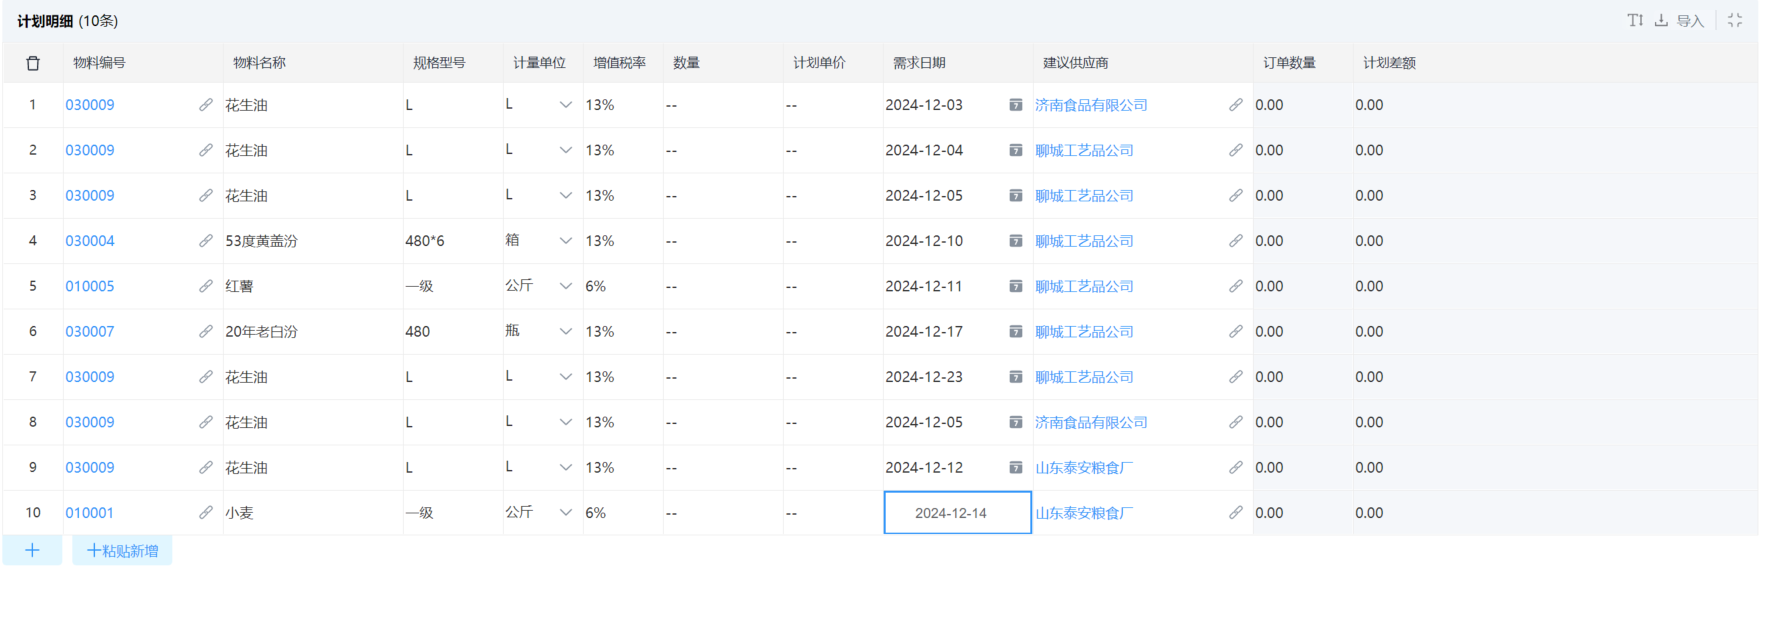This screenshot has height=617, width=1769.
Task: Click supplier link icon in row 4
Action: [1236, 241]
